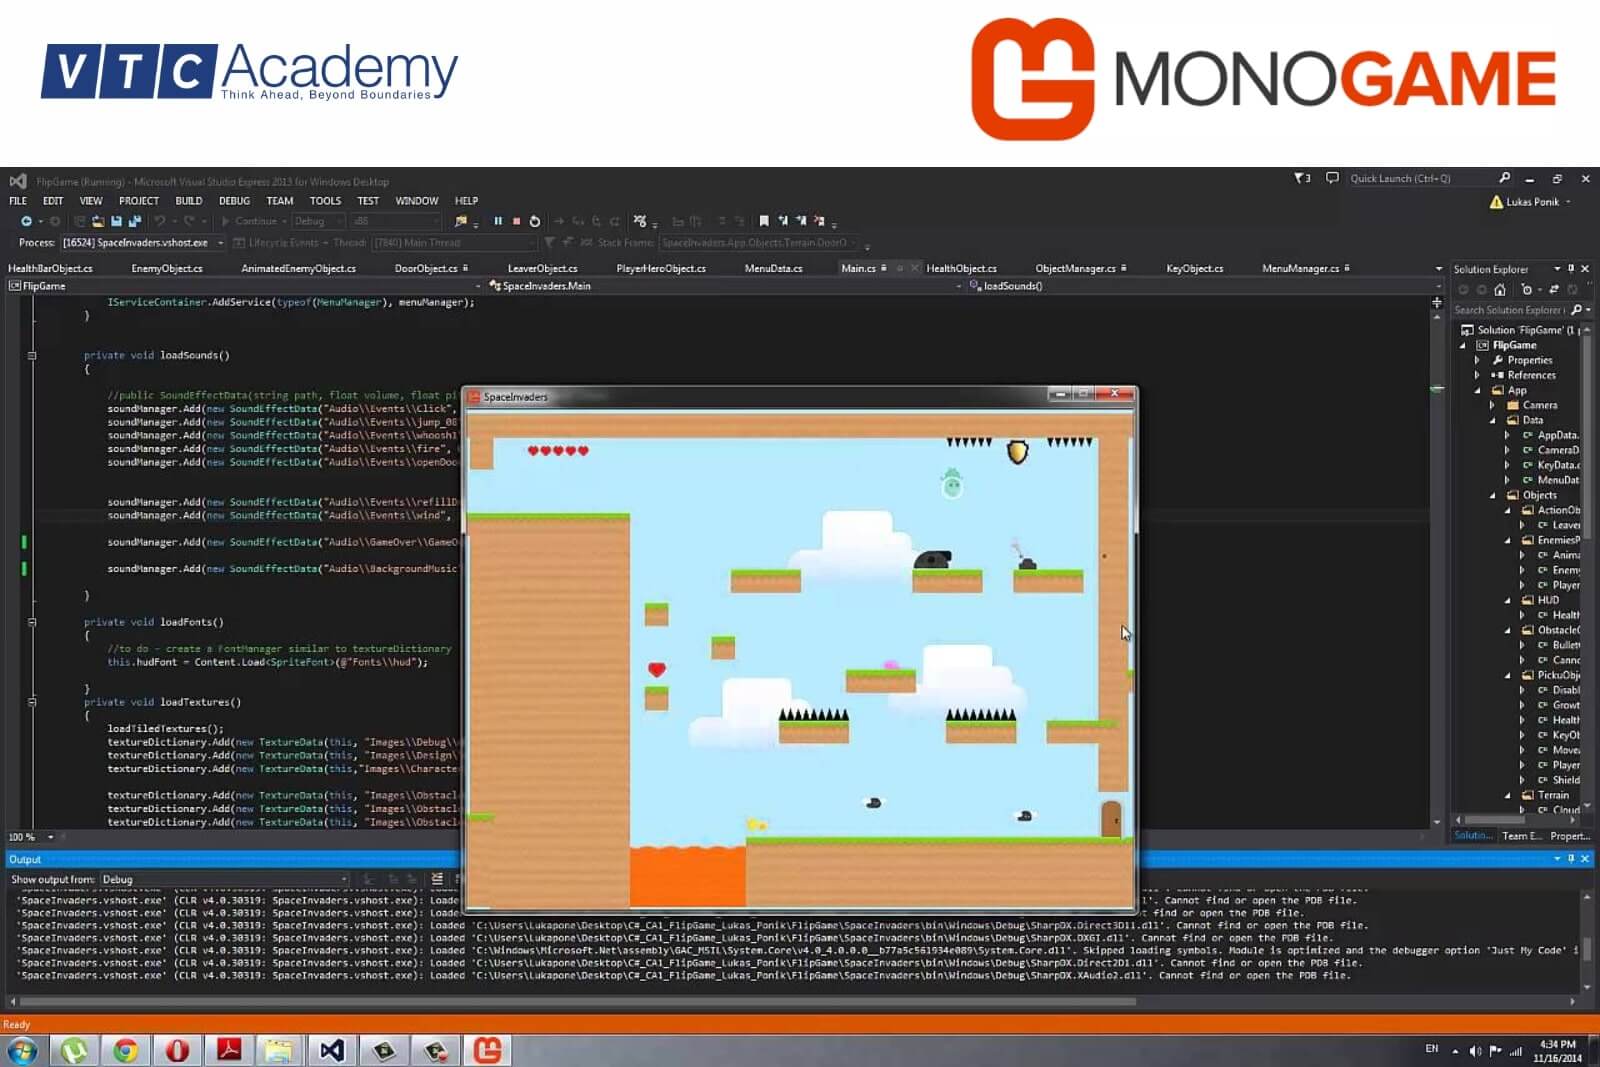Click the Save All toolbar icon
The height and width of the screenshot is (1067, 1600).
click(x=134, y=221)
